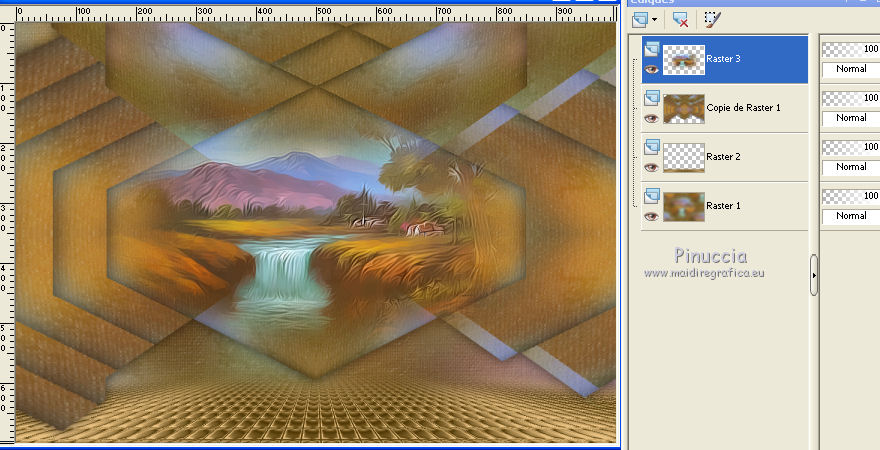Image resolution: width=880 pixels, height=450 pixels.
Task: Click the layer type icon for Raster 2
Action: (652, 147)
